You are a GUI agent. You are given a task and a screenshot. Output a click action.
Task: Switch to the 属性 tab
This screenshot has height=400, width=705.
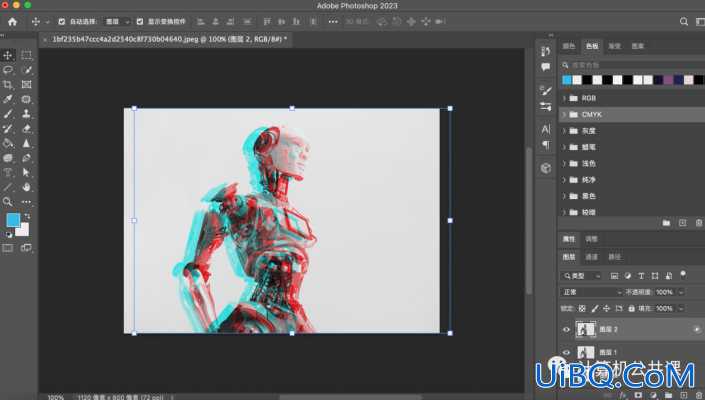coord(569,239)
